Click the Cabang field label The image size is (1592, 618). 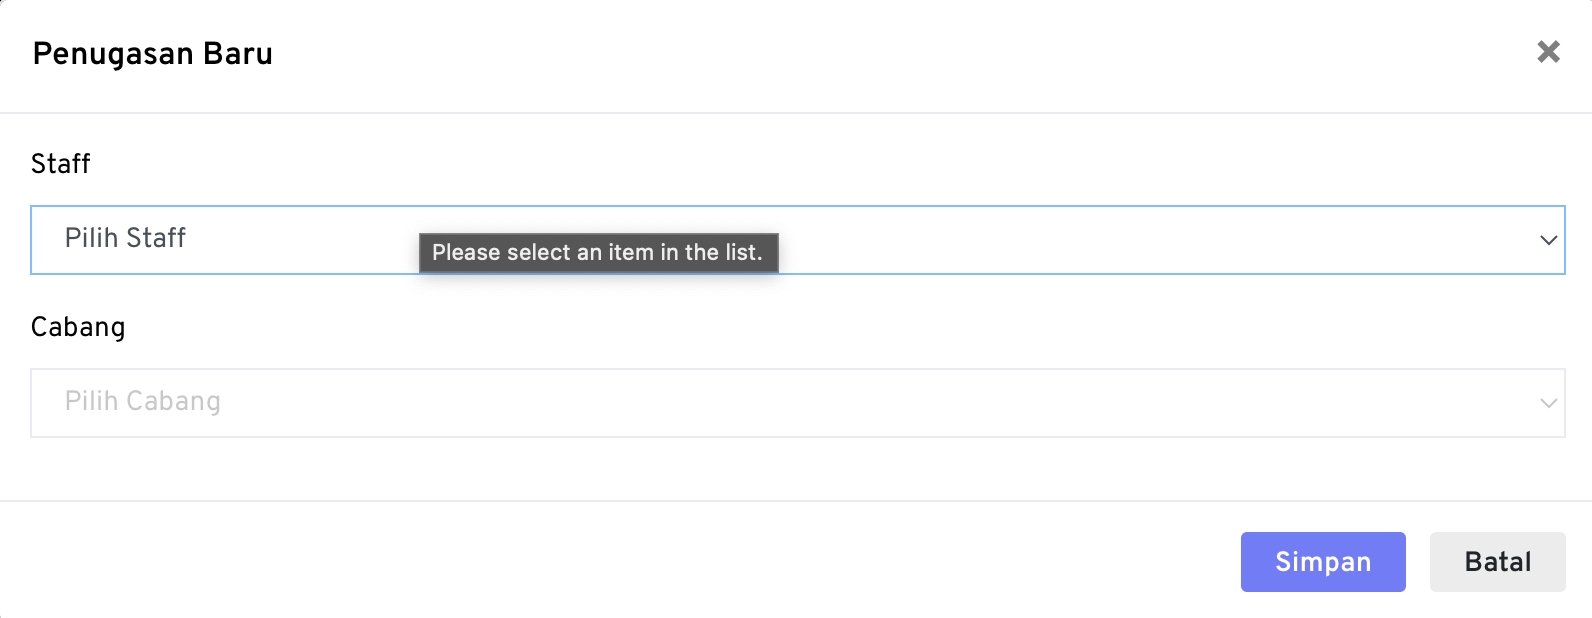tap(78, 327)
